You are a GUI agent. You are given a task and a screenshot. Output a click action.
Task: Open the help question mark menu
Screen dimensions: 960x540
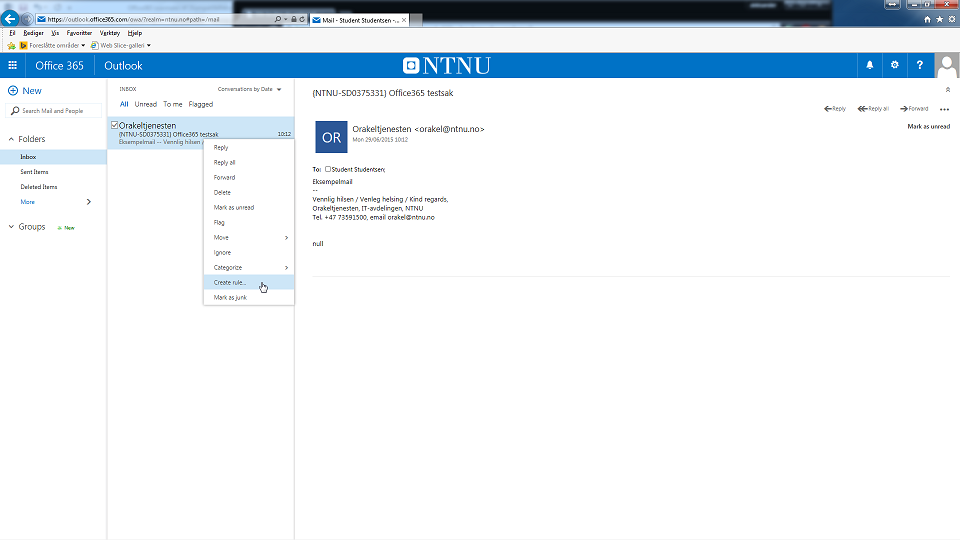[x=920, y=65]
